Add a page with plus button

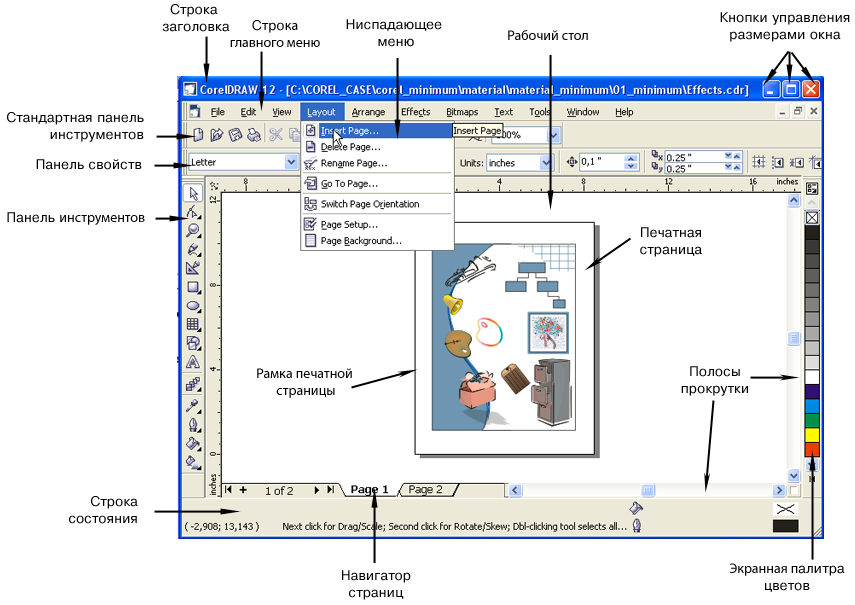point(243,489)
